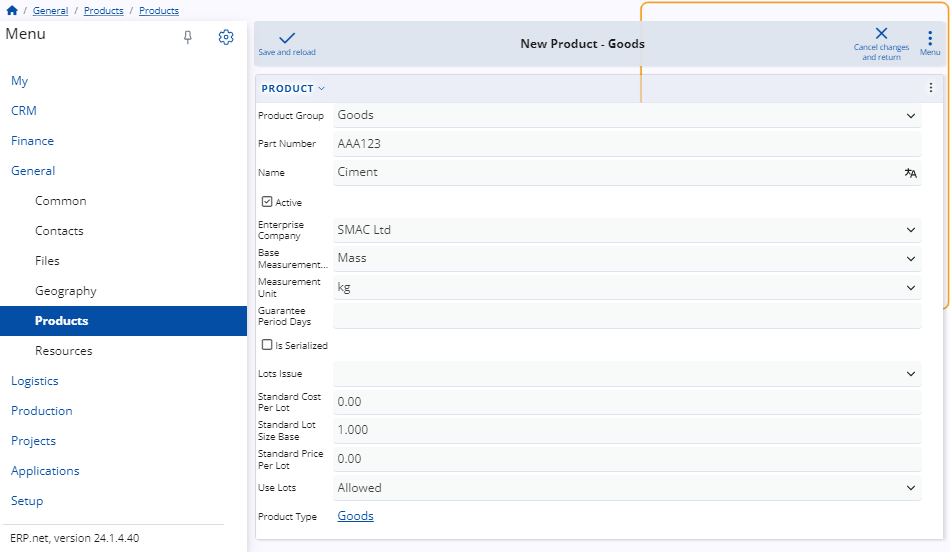Follow the last Products breadcrumb link
This screenshot has width=950, height=552.
tap(159, 11)
